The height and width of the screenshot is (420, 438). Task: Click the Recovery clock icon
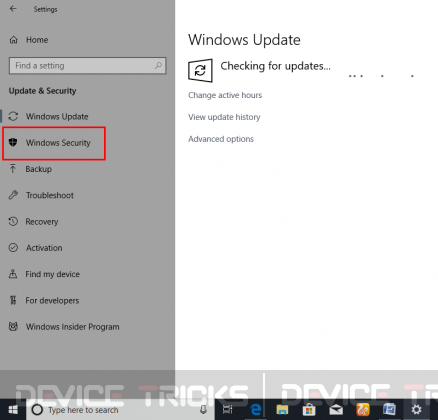[13, 221]
